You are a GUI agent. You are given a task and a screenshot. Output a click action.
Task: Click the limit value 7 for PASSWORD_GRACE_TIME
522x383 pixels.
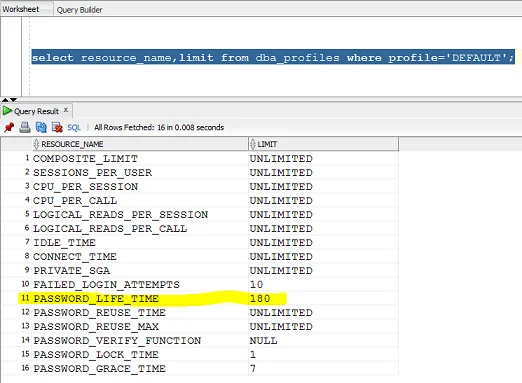click(253, 369)
